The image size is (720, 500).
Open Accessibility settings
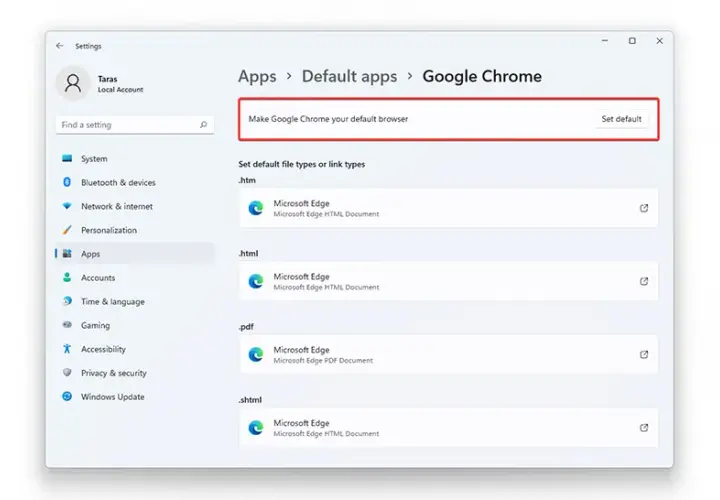(135, 349)
